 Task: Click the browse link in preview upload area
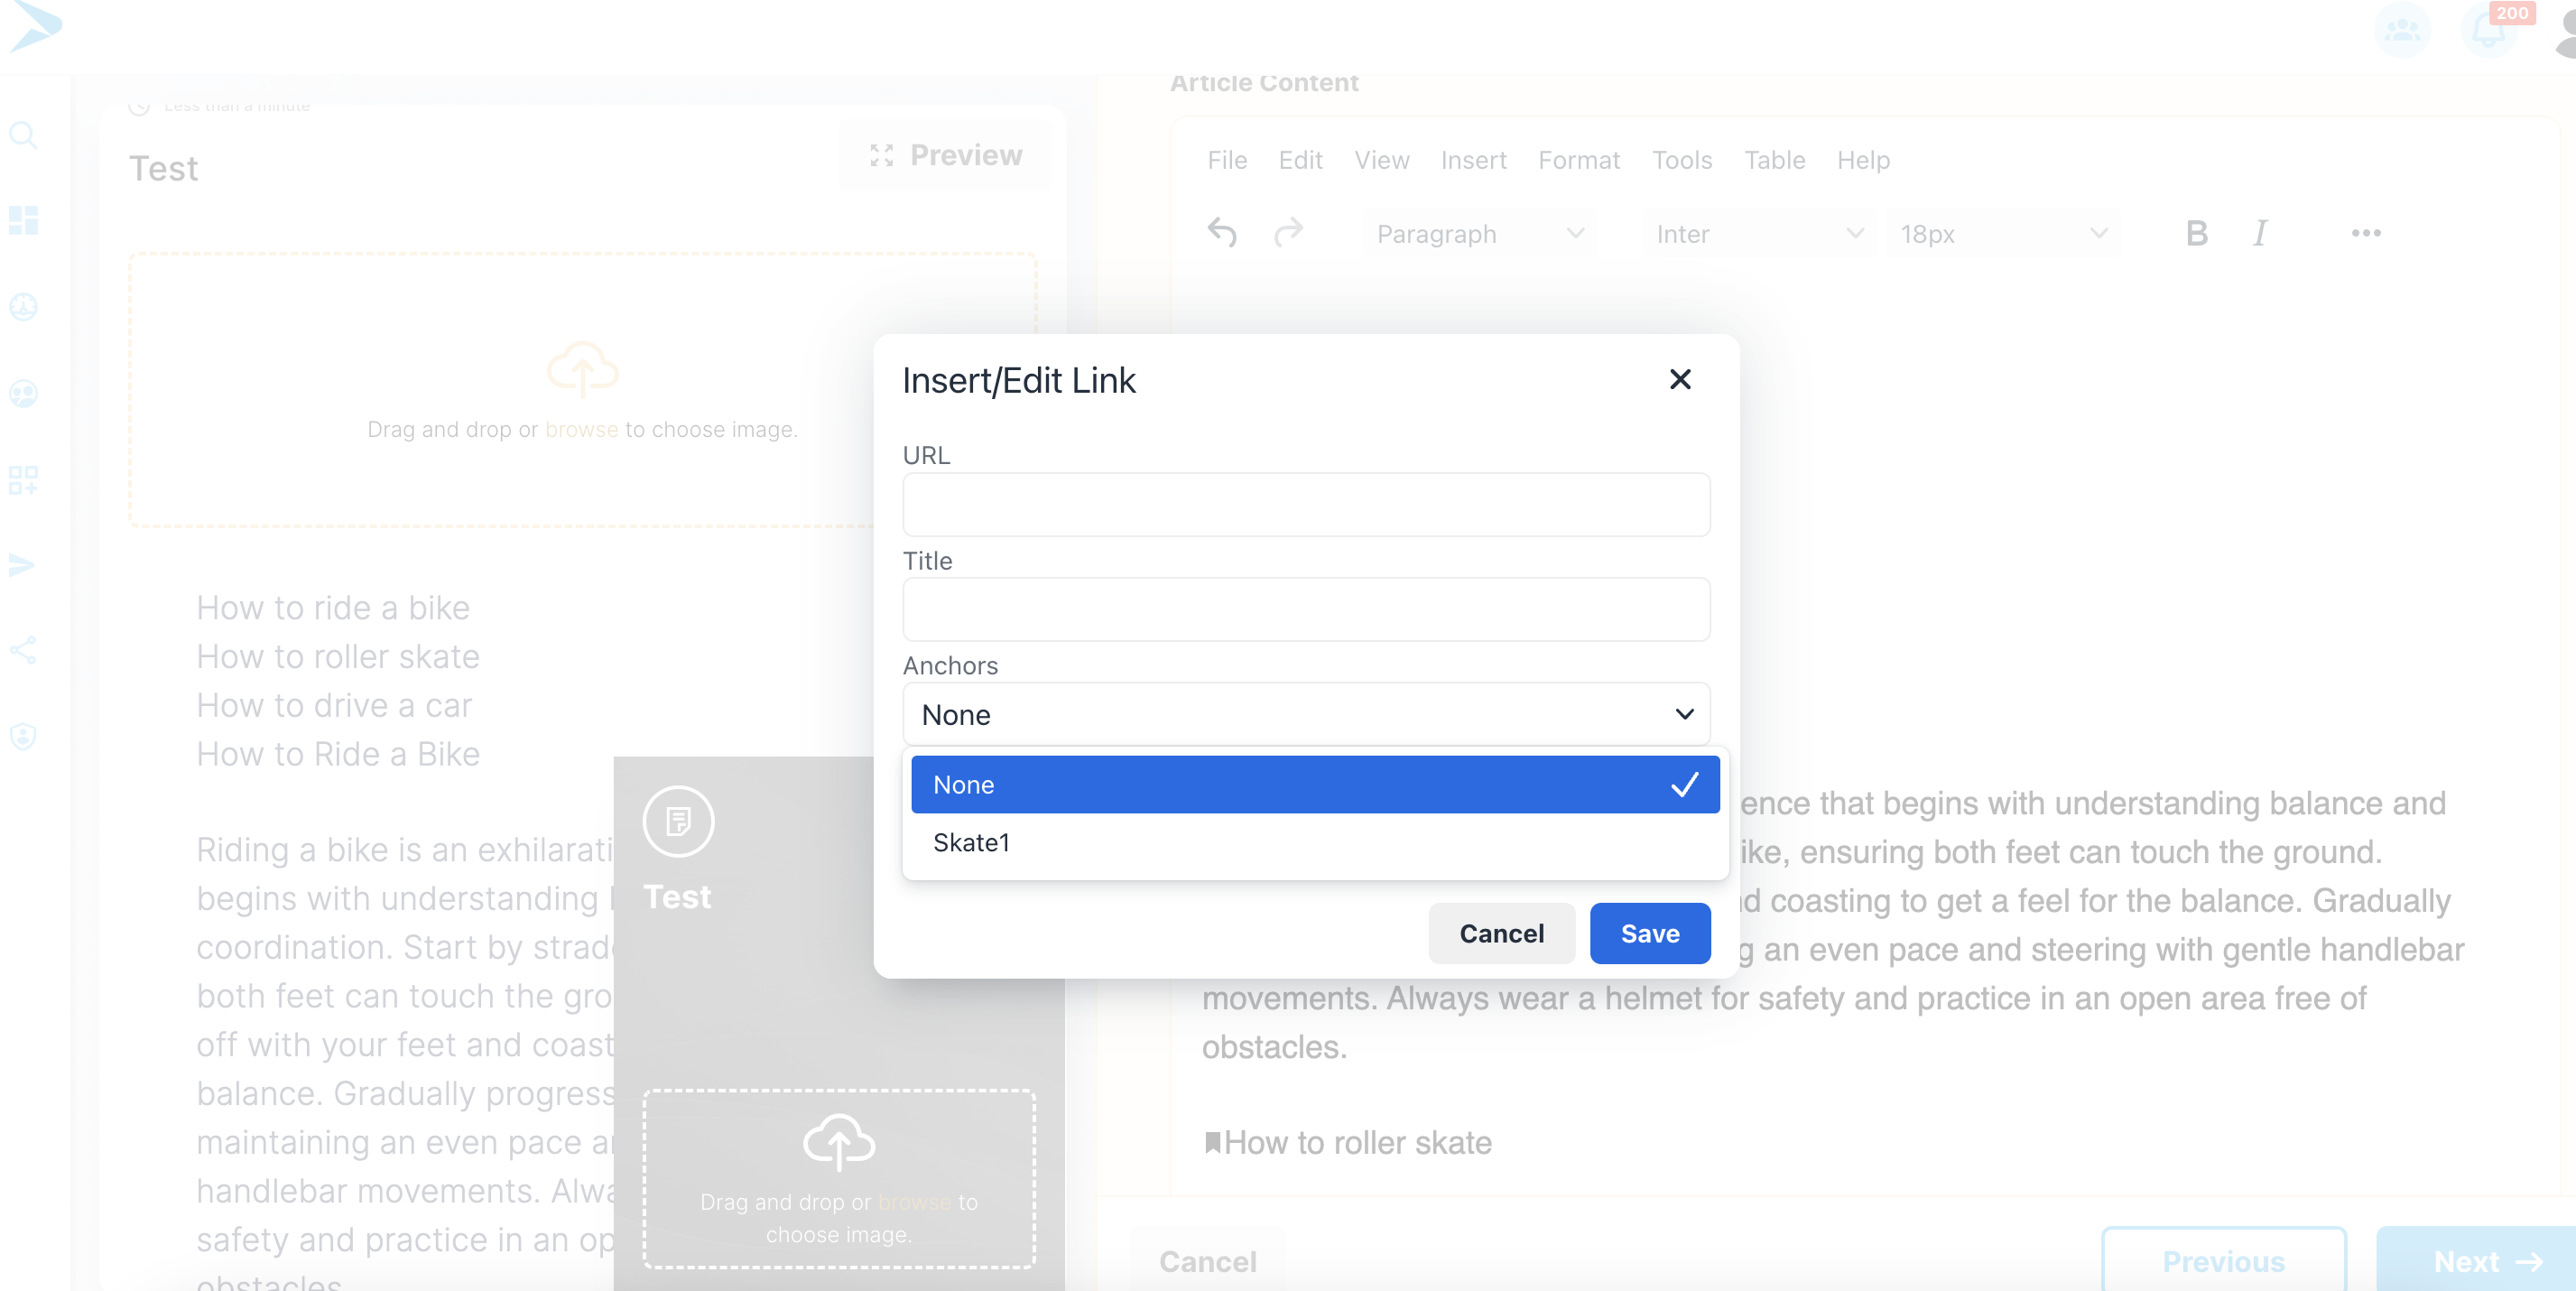click(581, 430)
